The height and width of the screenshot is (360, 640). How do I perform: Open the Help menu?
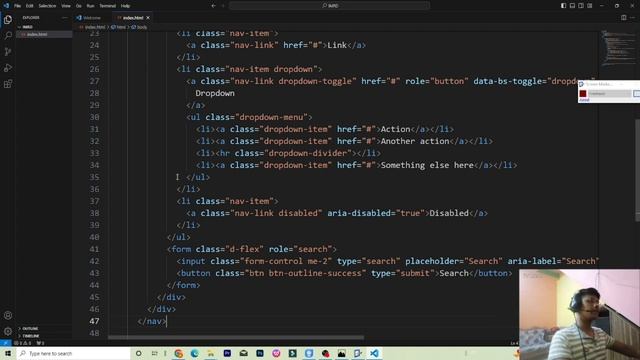(x=125, y=6)
